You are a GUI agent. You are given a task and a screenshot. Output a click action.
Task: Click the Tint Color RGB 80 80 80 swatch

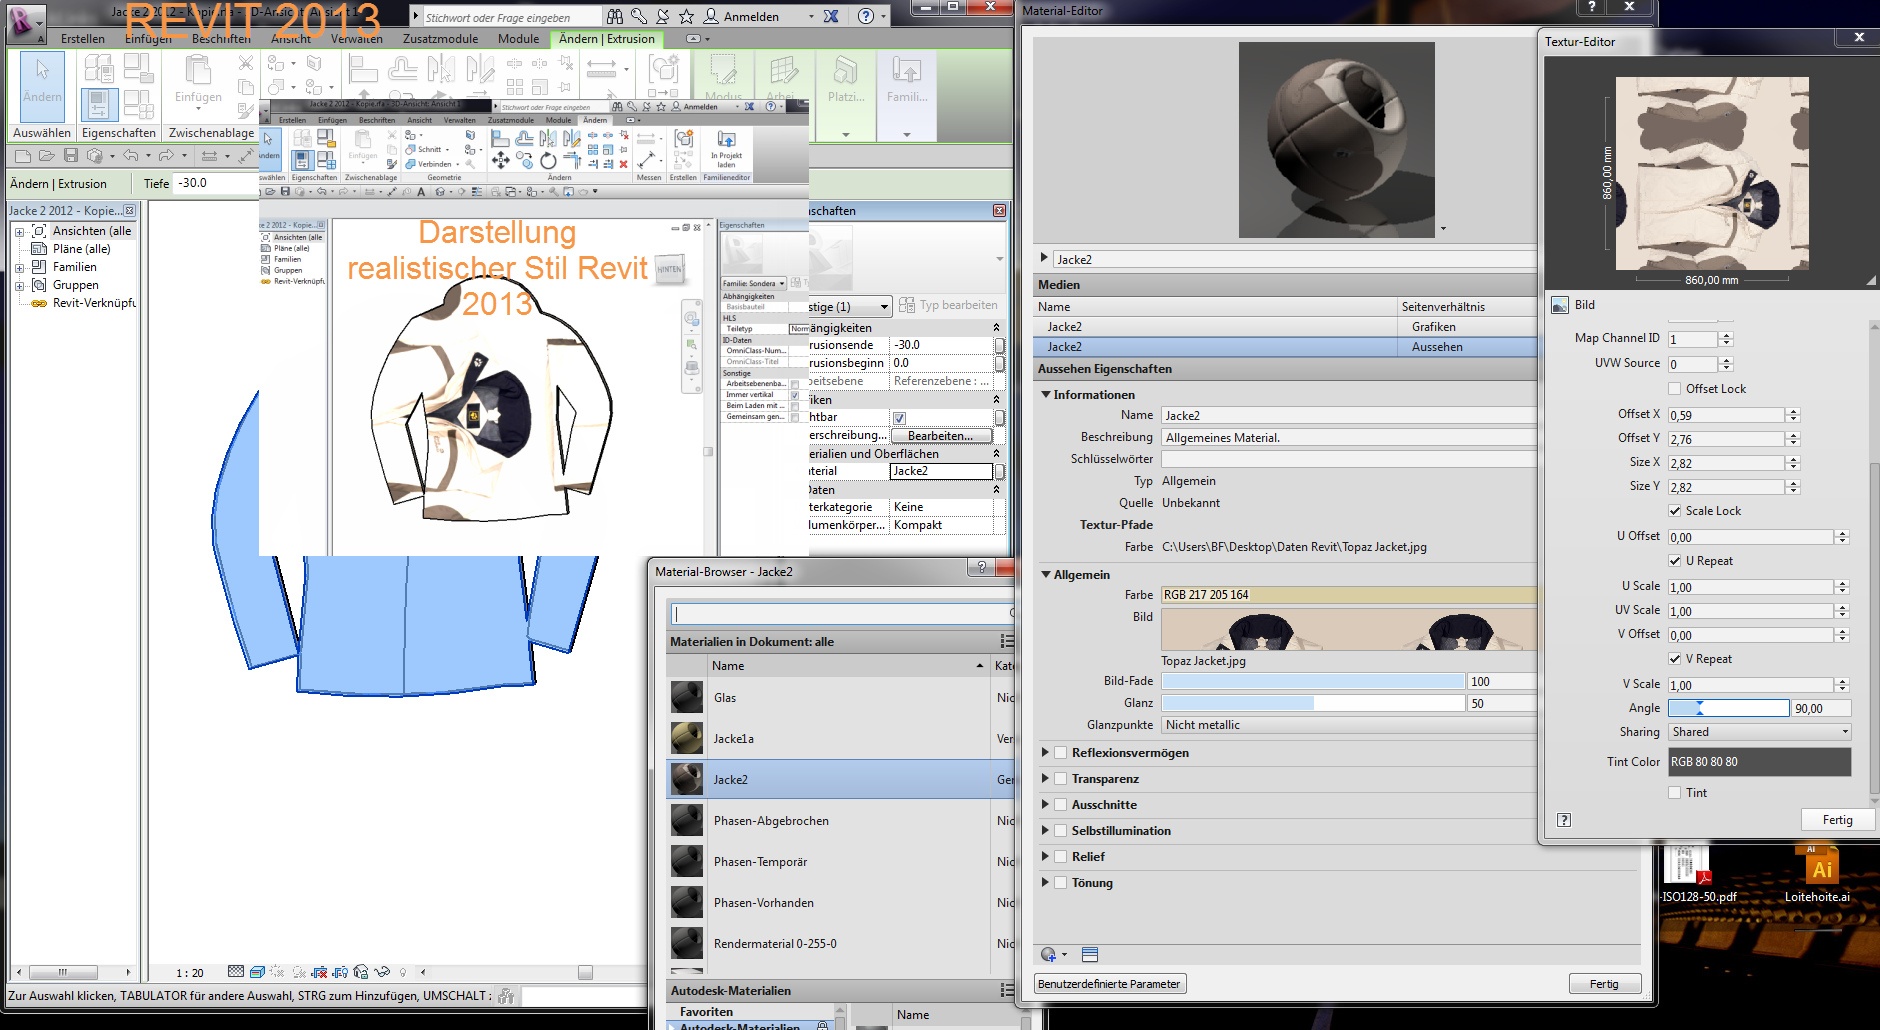[x=1759, y=762]
